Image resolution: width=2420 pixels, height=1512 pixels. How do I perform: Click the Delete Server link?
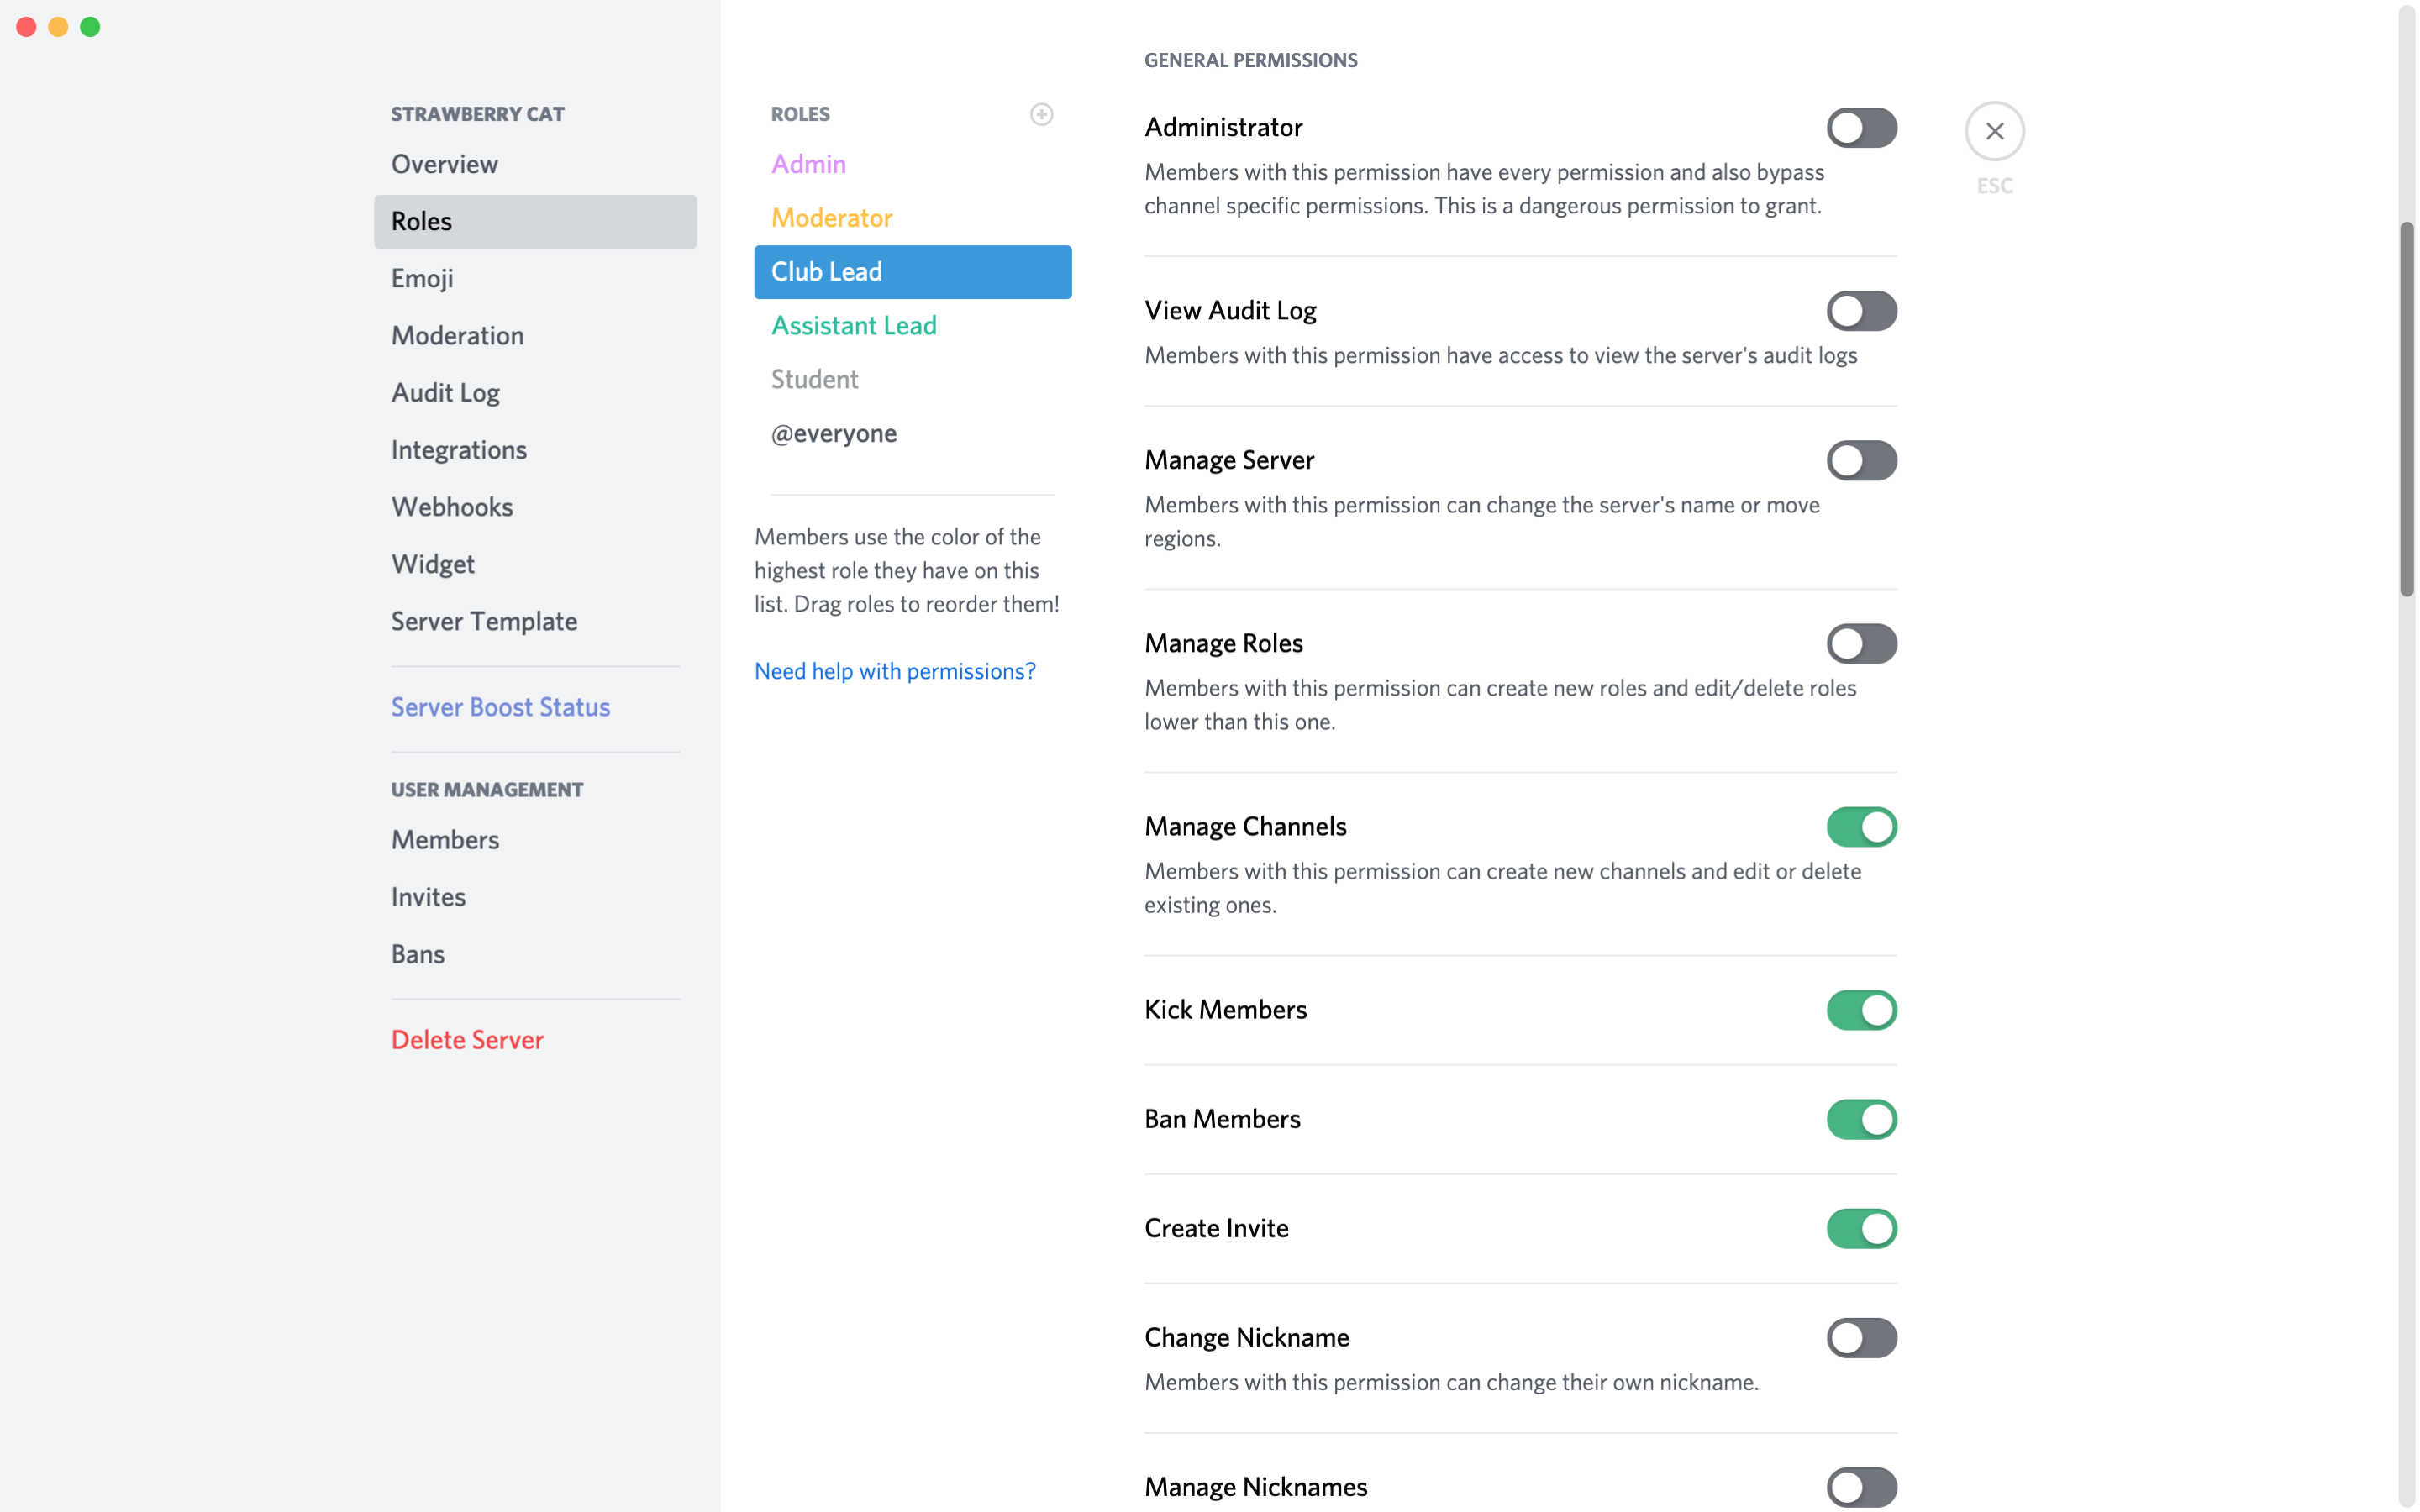click(467, 1040)
